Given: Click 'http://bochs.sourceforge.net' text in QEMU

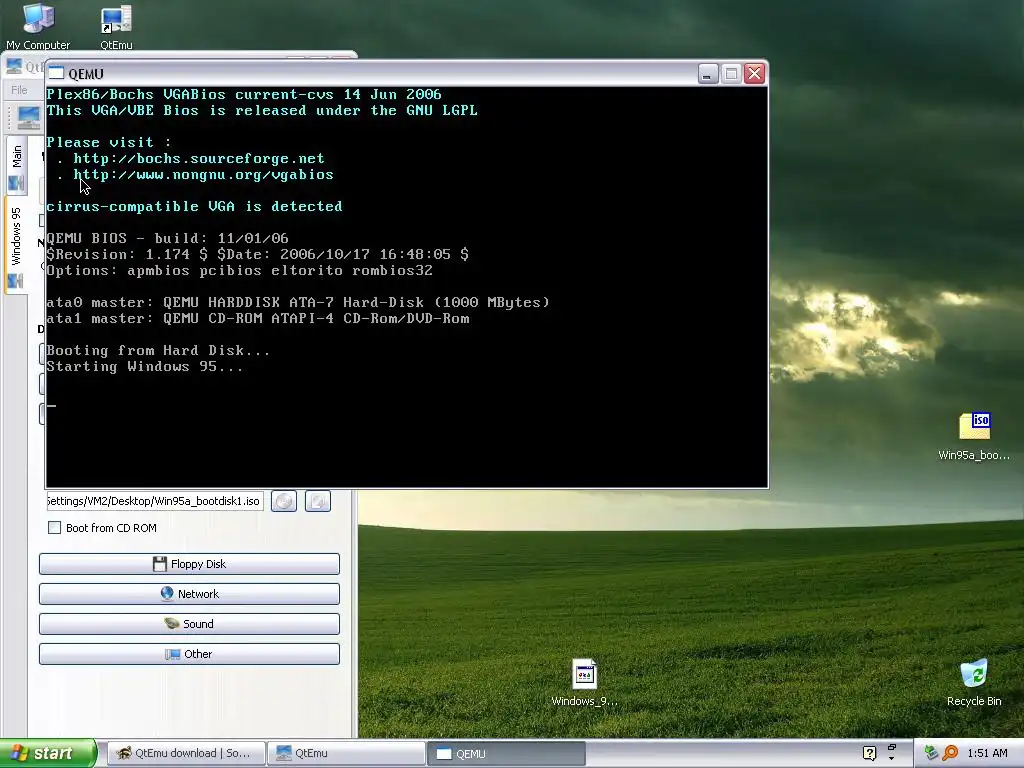Looking at the screenshot, I should tap(199, 159).
